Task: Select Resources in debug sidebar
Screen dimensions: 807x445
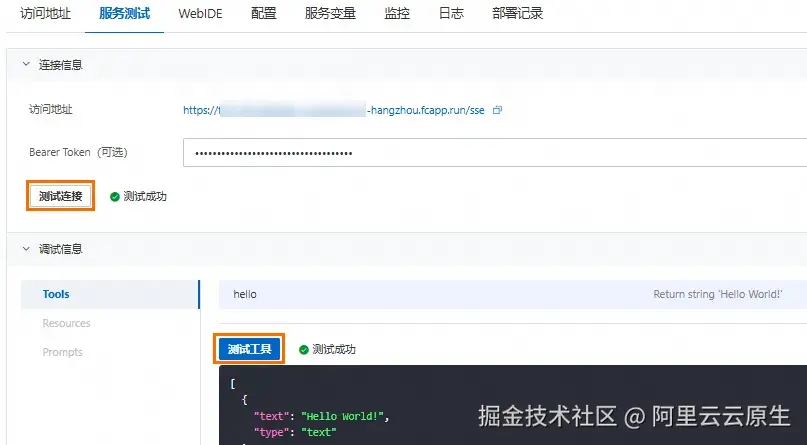Action: point(66,323)
